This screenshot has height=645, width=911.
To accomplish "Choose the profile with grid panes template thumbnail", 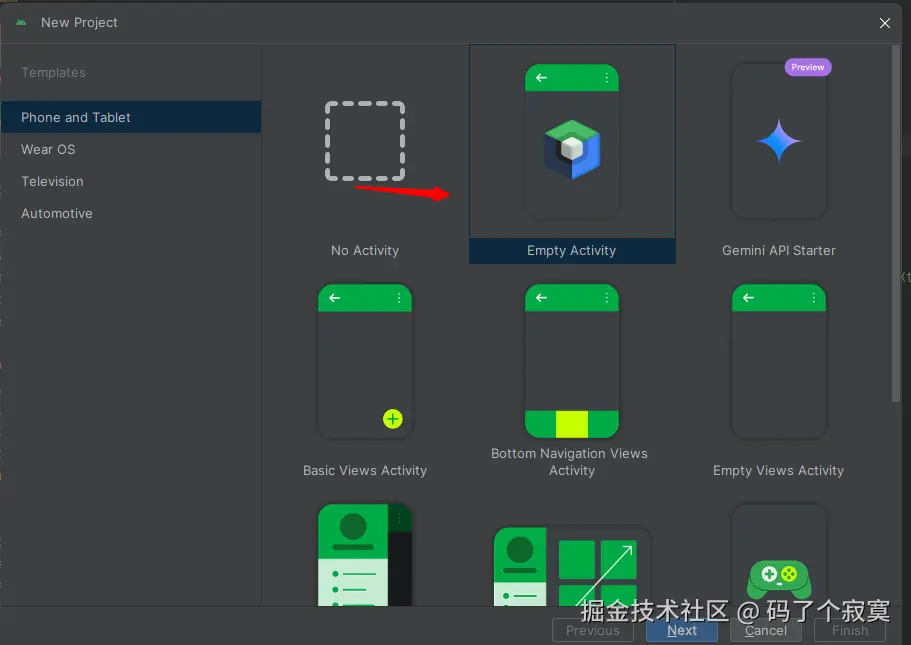I will click(x=572, y=566).
